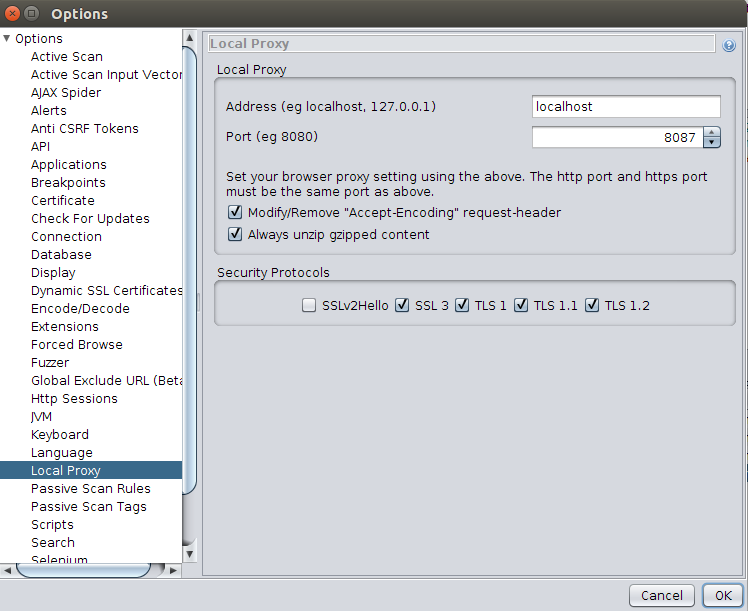
Task: Uncheck the TLS 1.2 protocol
Action: pyautogui.click(x=592, y=305)
